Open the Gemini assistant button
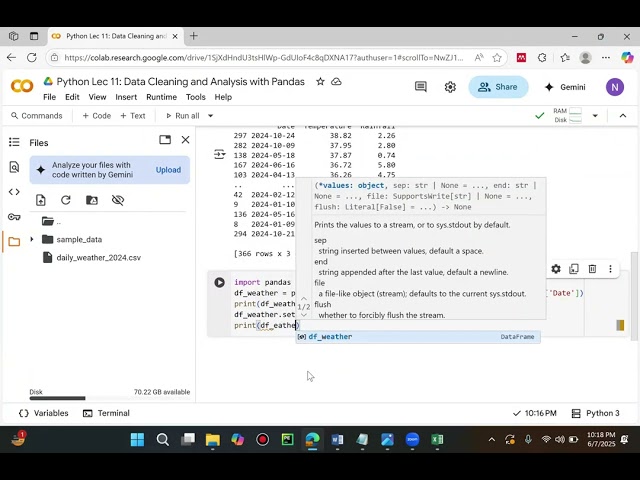 coord(565,87)
